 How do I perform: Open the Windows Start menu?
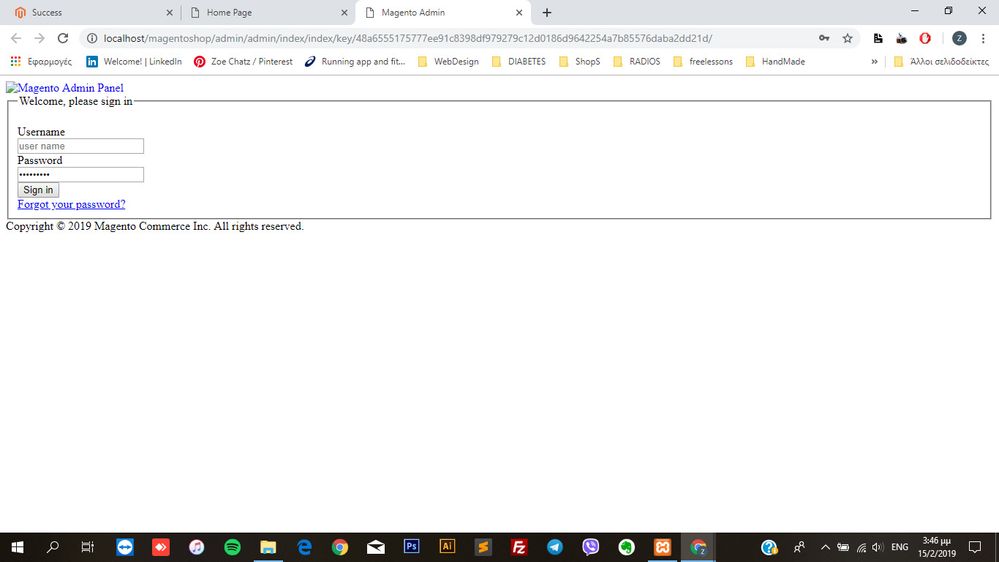(17, 547)
